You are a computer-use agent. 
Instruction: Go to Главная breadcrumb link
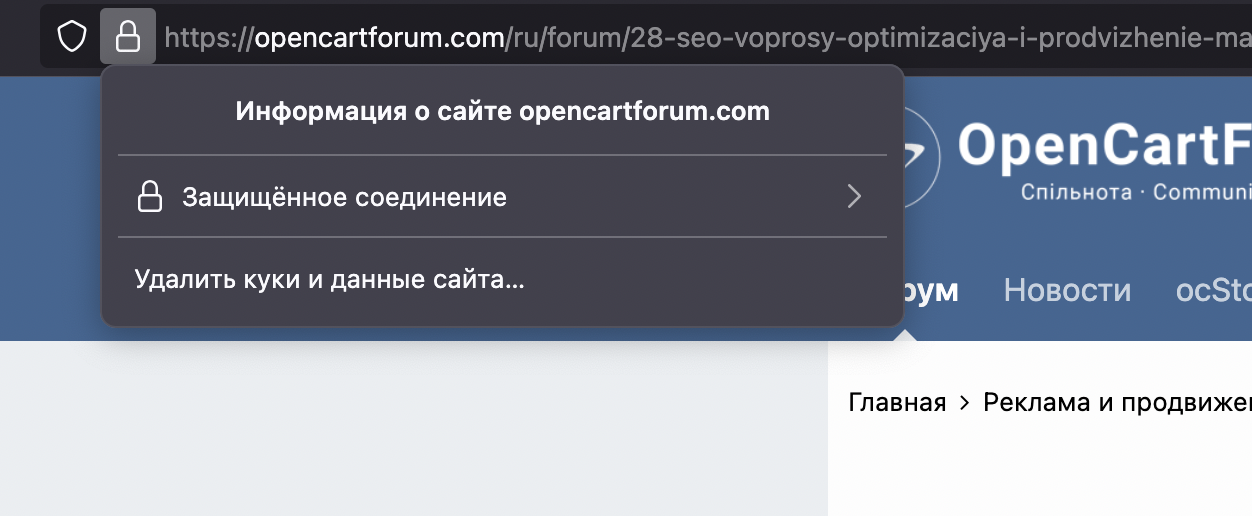pos(897,403)
